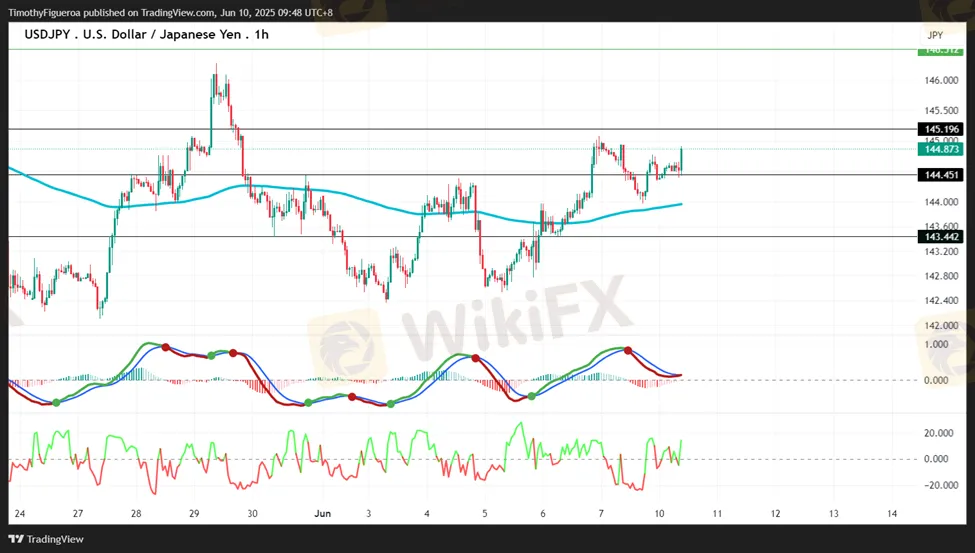The image size is (975, 553).
Task: Click the TimothyFigueroa published on TradingView.com caption
Action: click(170, 12)
